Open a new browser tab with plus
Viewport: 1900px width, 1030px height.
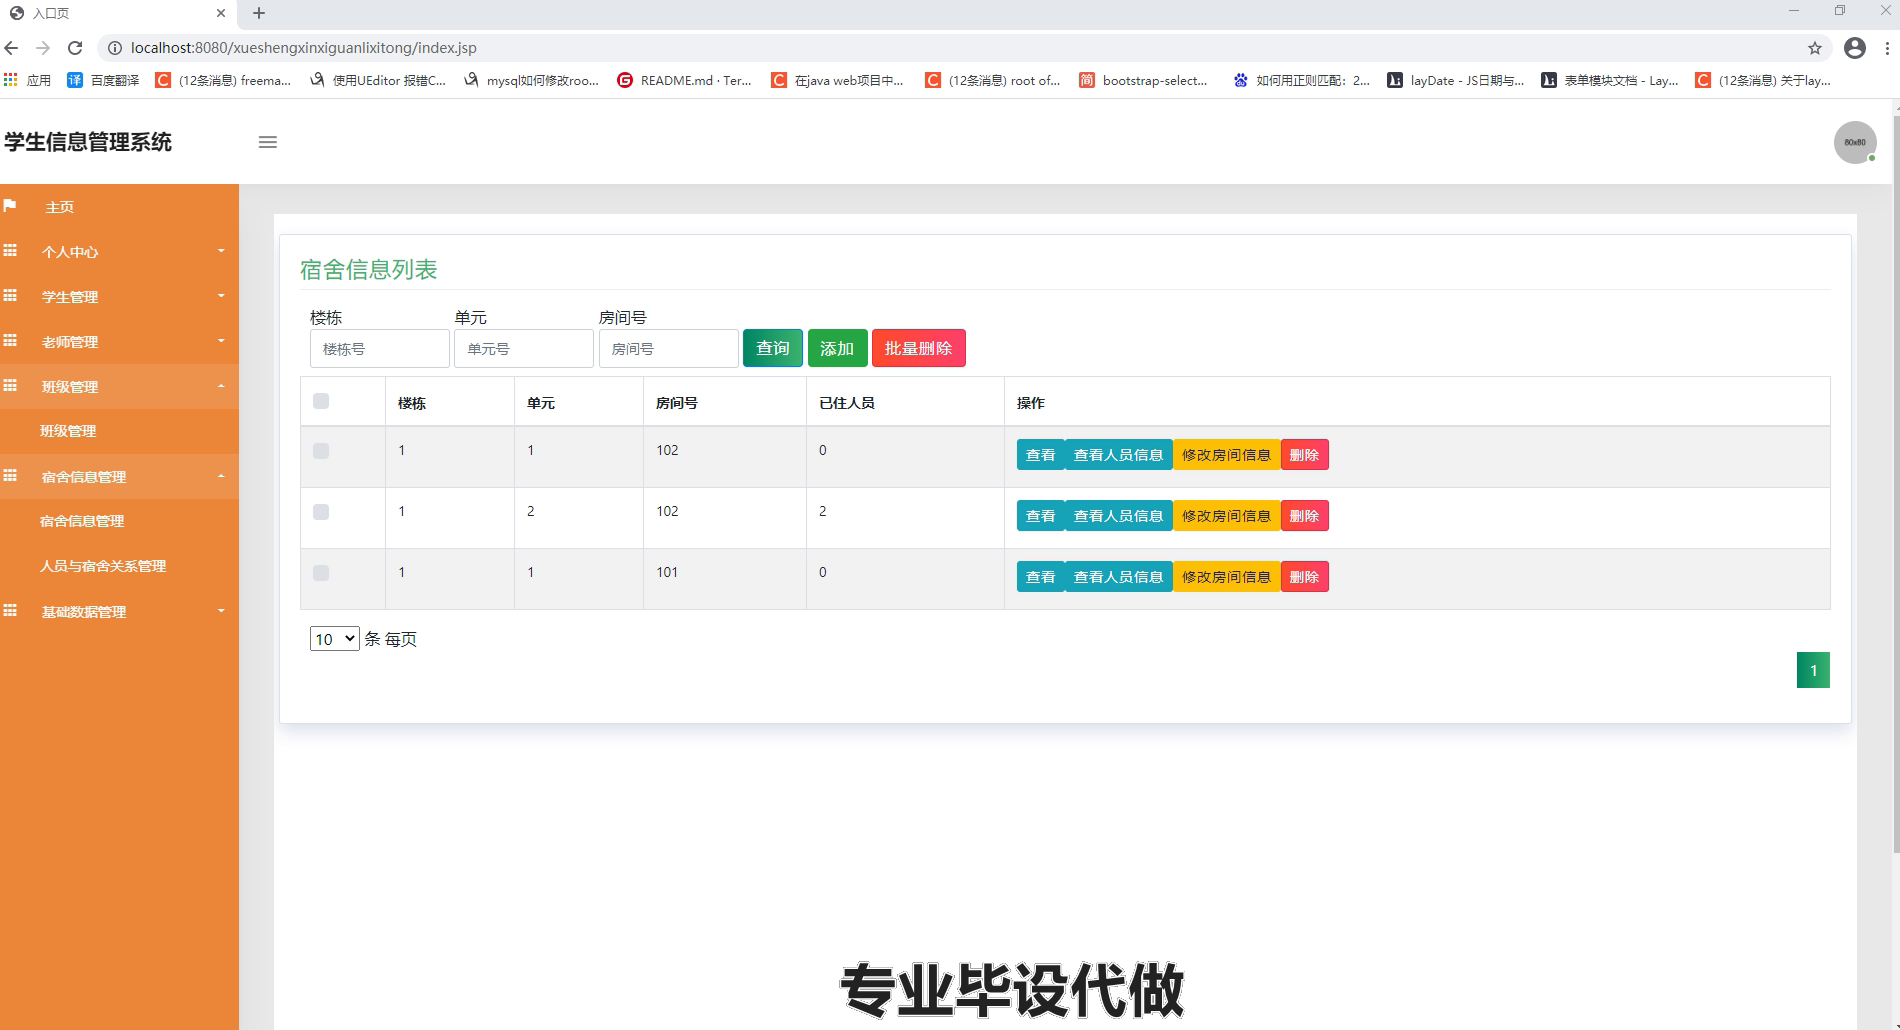pos(259,13)
